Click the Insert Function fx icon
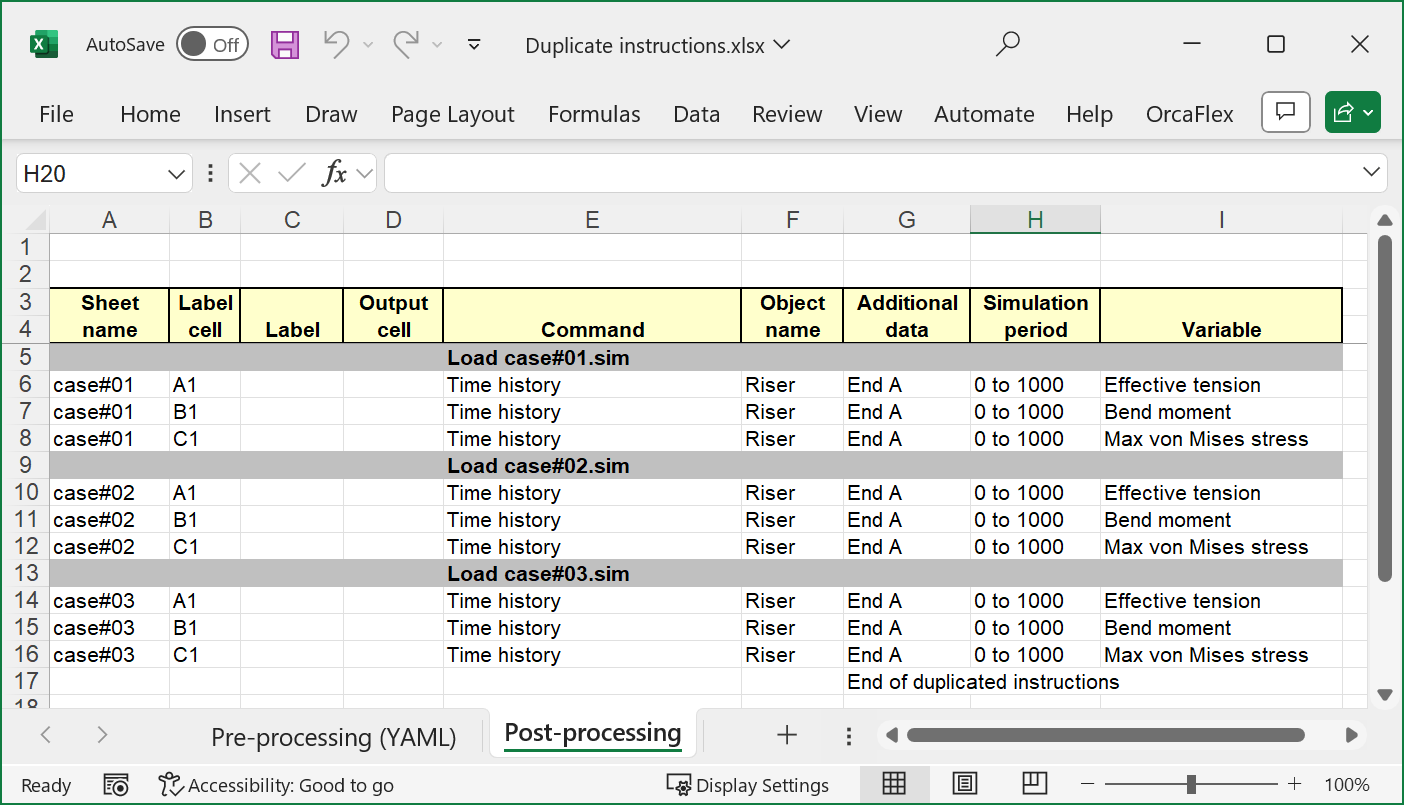The image size is (1404, 805). click(x=334, y=174)
